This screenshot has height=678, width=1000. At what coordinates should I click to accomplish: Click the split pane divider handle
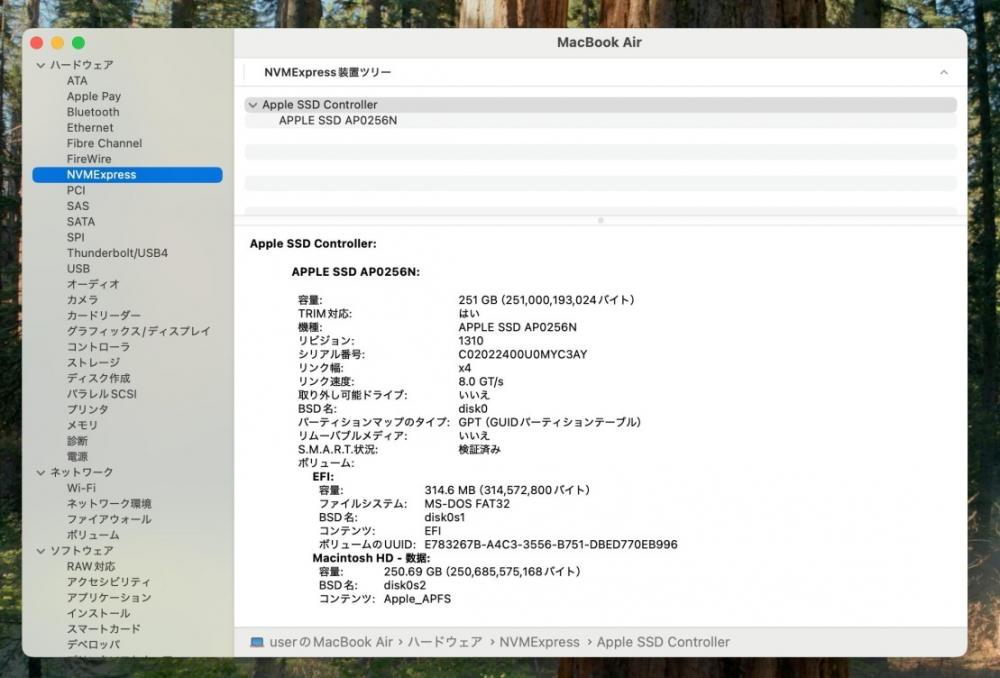point(600,220)
